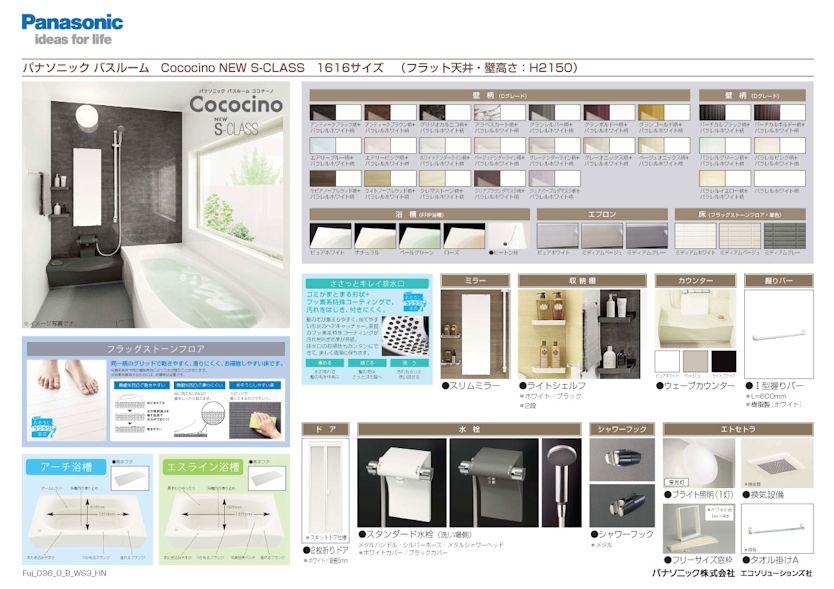
Task: Click the フラッグストーンフロア heading
Action: [x=156, y=349]
